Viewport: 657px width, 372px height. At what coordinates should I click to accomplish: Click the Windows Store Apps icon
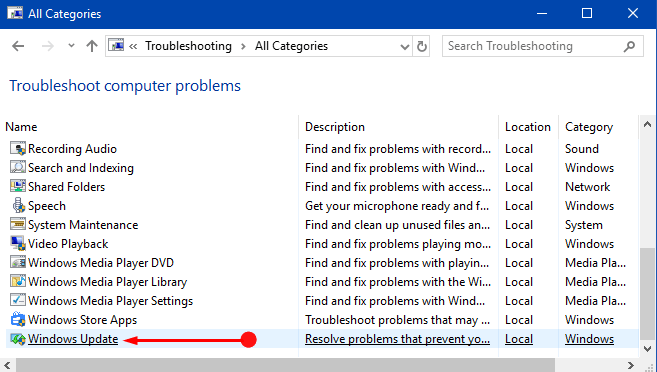[18, 320]
